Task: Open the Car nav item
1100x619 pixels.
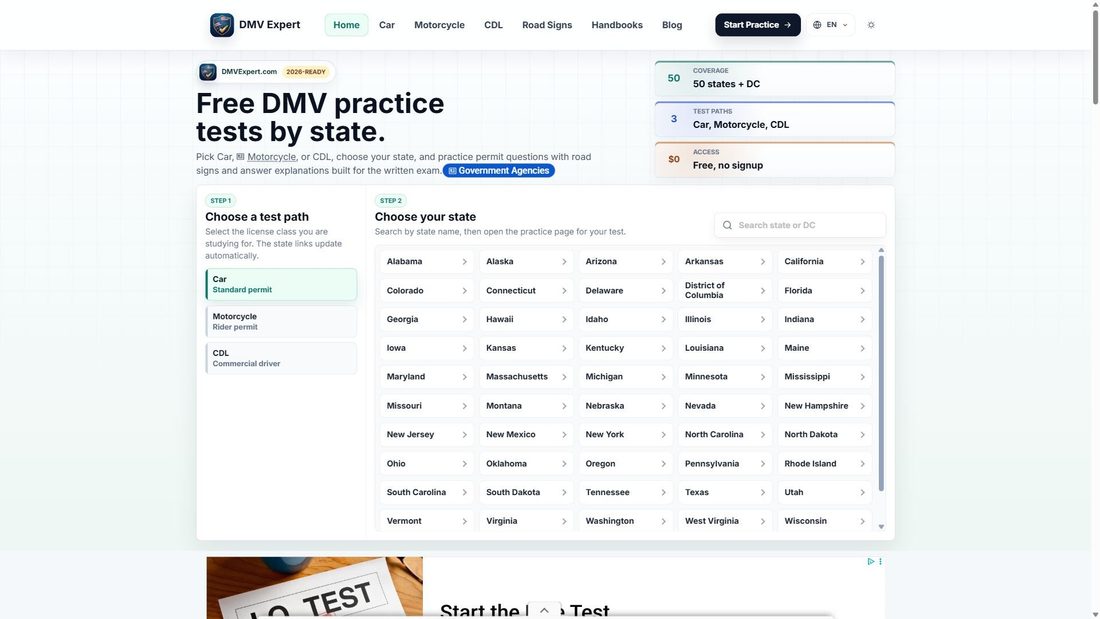Action: (387, 25)
